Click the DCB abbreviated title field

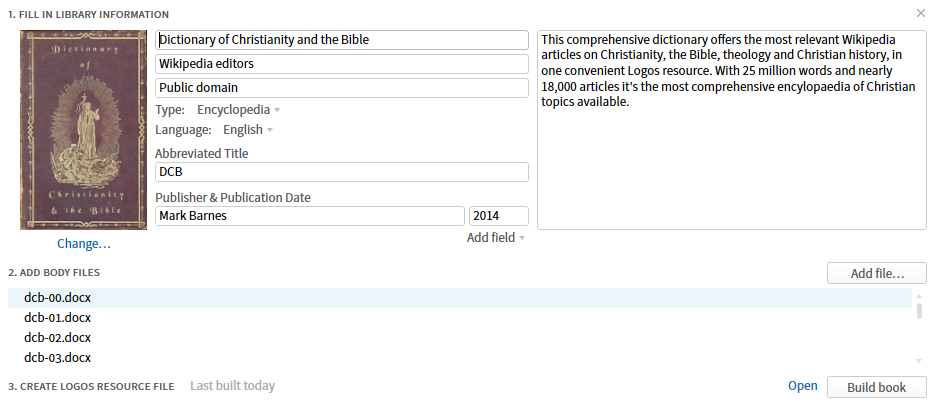(x=342, y=172)
